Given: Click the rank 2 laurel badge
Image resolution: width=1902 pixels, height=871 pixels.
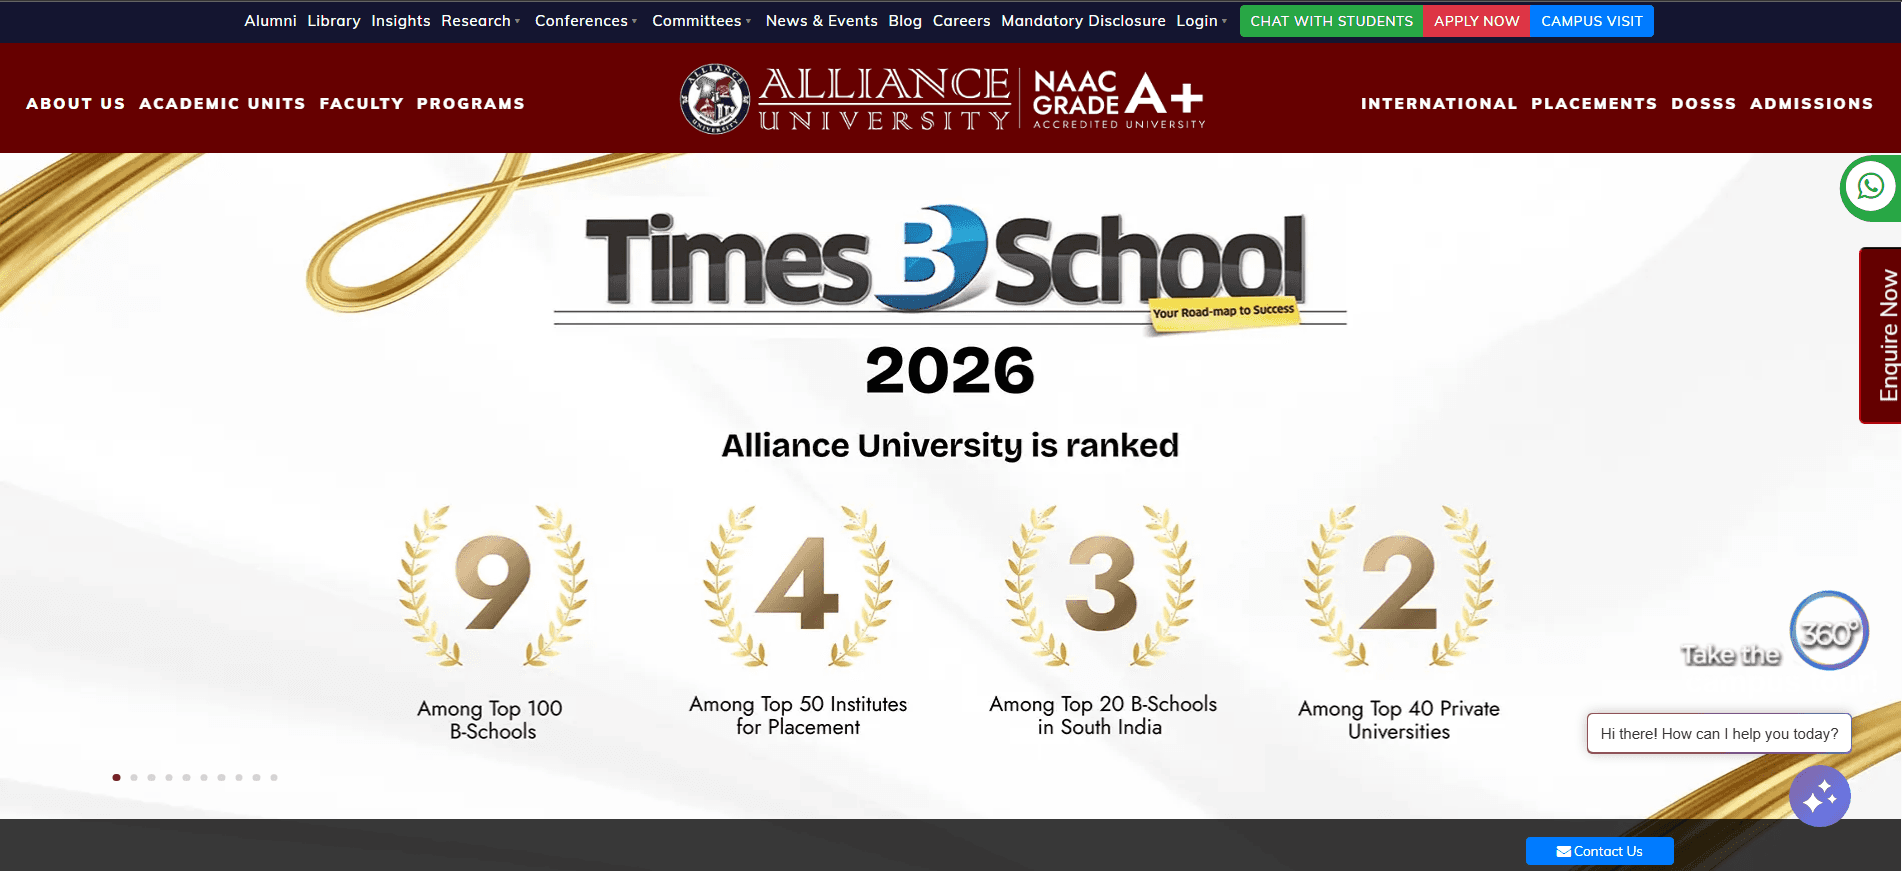Looking at the screenshot, I should click(1398, 586).
